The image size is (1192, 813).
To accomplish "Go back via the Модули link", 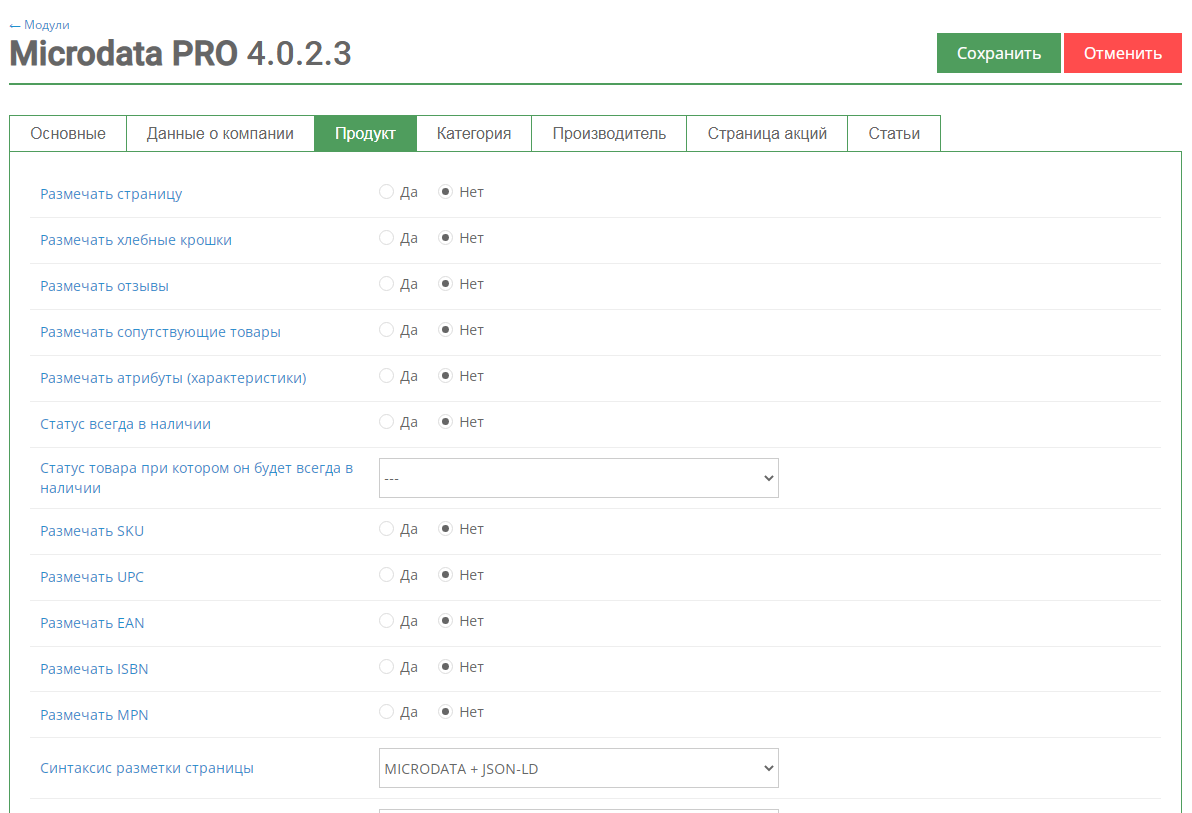I will click(x=40, y=25).
